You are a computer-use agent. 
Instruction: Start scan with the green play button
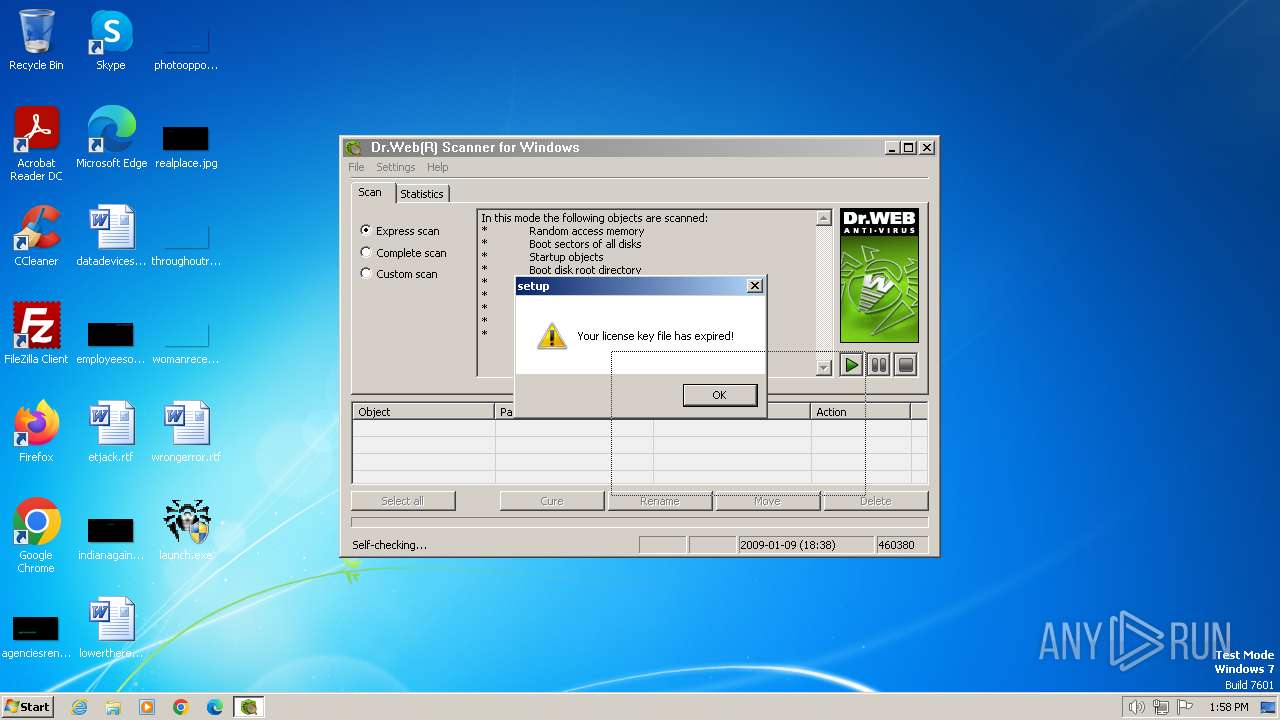point(851,365)
